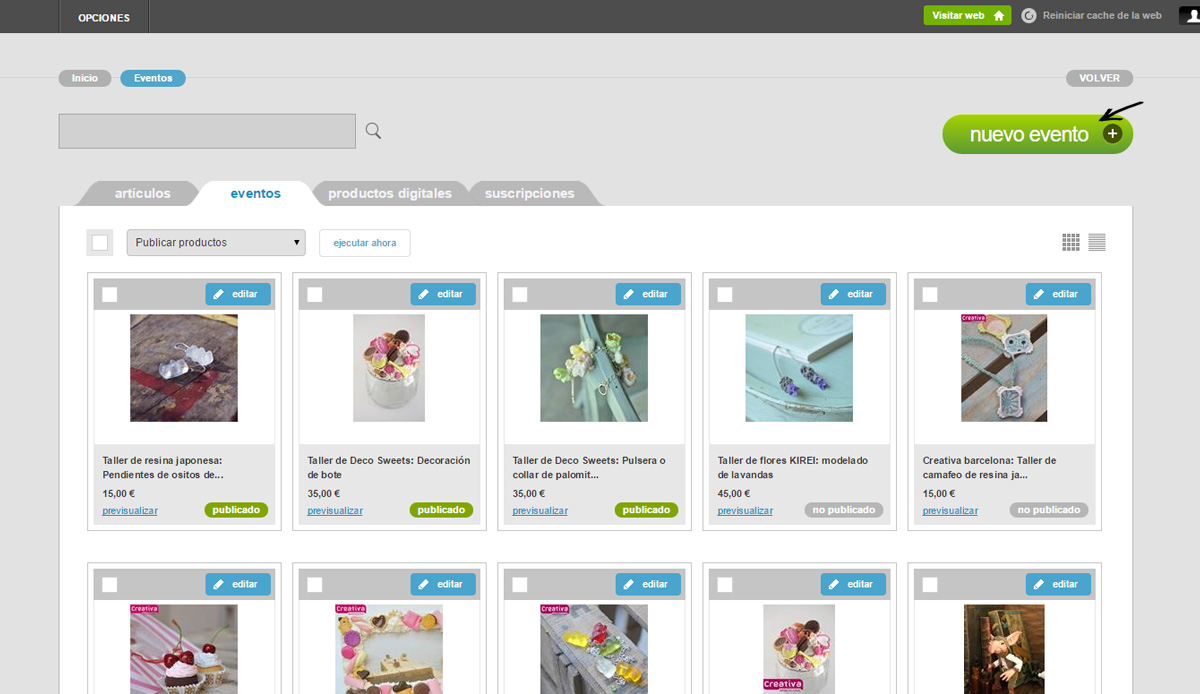
Task: Click editar on the Creativa barcelona card
Action: [1058, 294]
